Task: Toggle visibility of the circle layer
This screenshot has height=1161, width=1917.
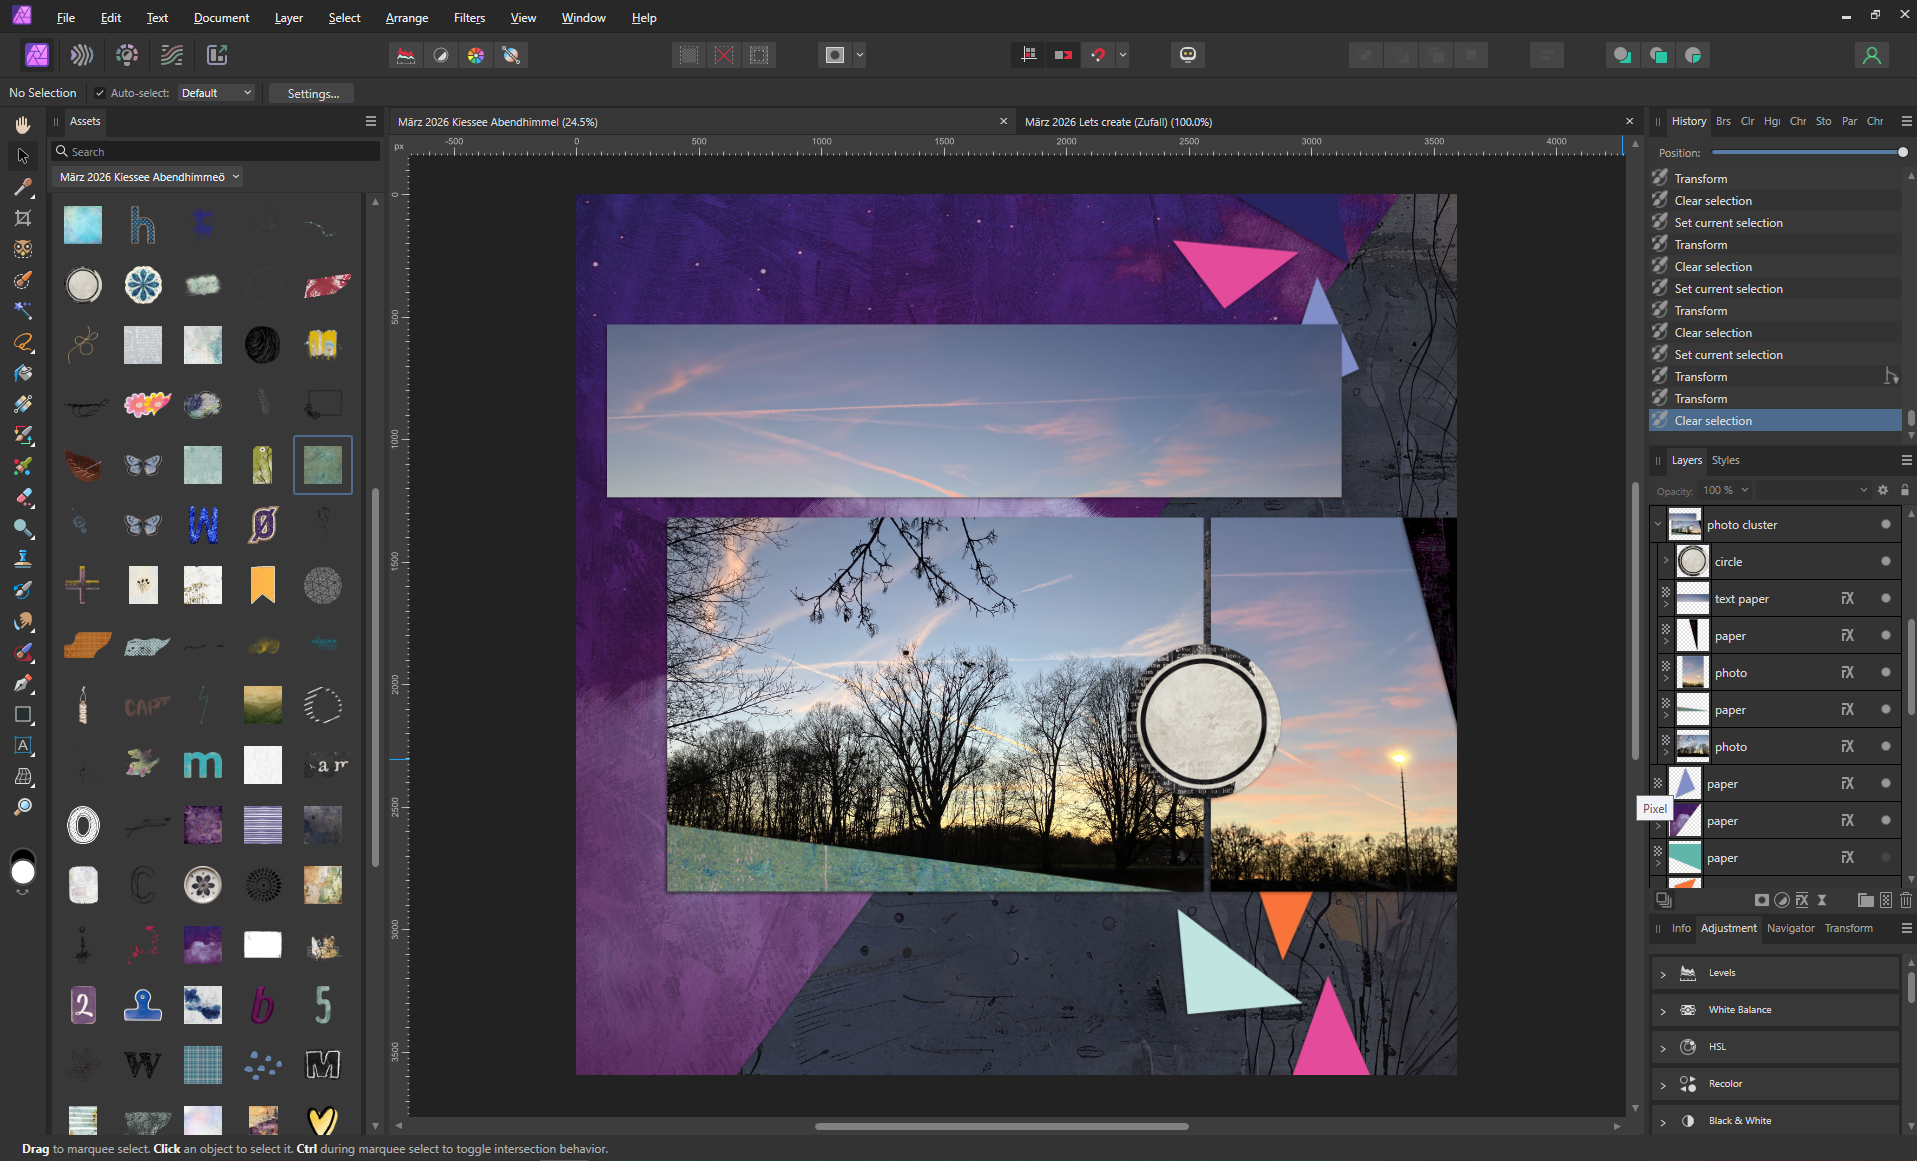Action: (1886, 561)
